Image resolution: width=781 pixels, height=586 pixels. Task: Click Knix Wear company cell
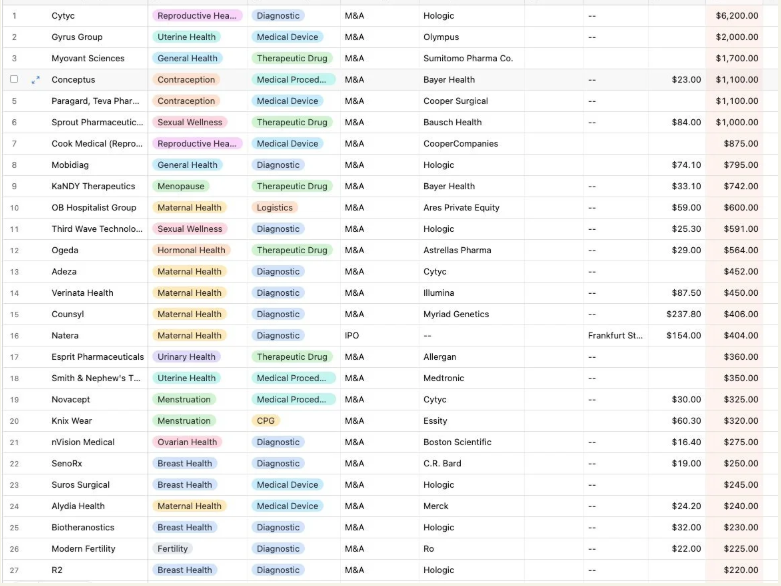click(72, 421)
